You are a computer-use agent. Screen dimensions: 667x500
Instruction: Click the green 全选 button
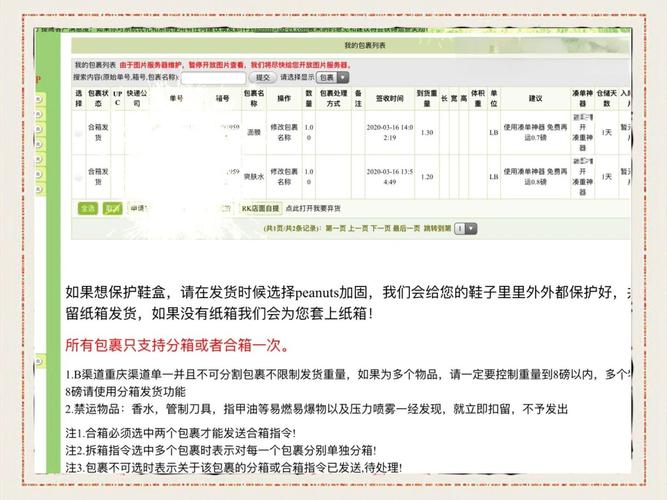(88, 209)
